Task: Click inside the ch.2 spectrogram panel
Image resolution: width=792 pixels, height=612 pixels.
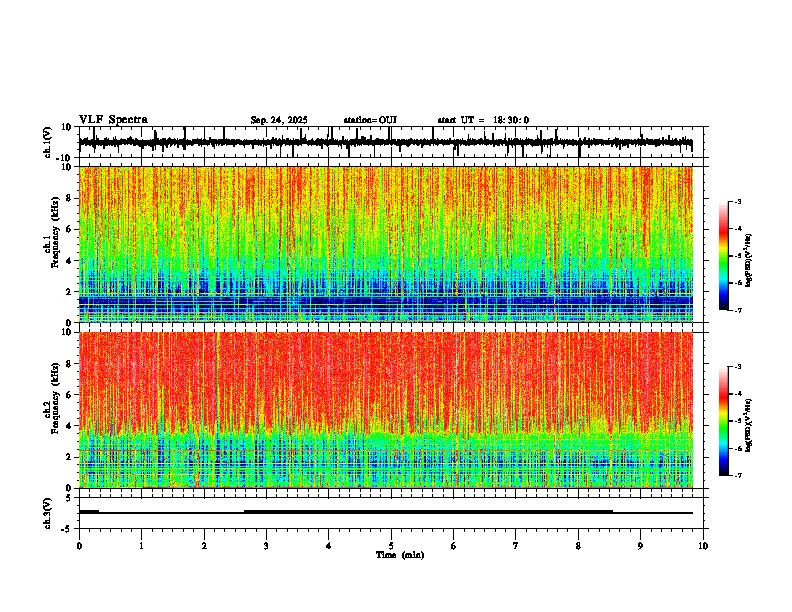Action: click(386, 410)
